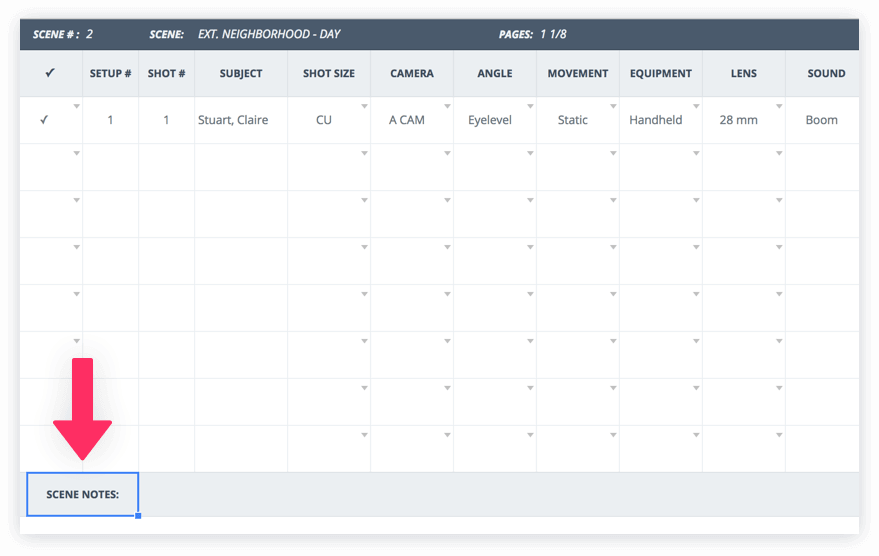Viewport: 879px width, 556px height.
Task: Click the 'EXT. NEIGHBORHOOD - DAY' scene title
Action: coord(269,34)
